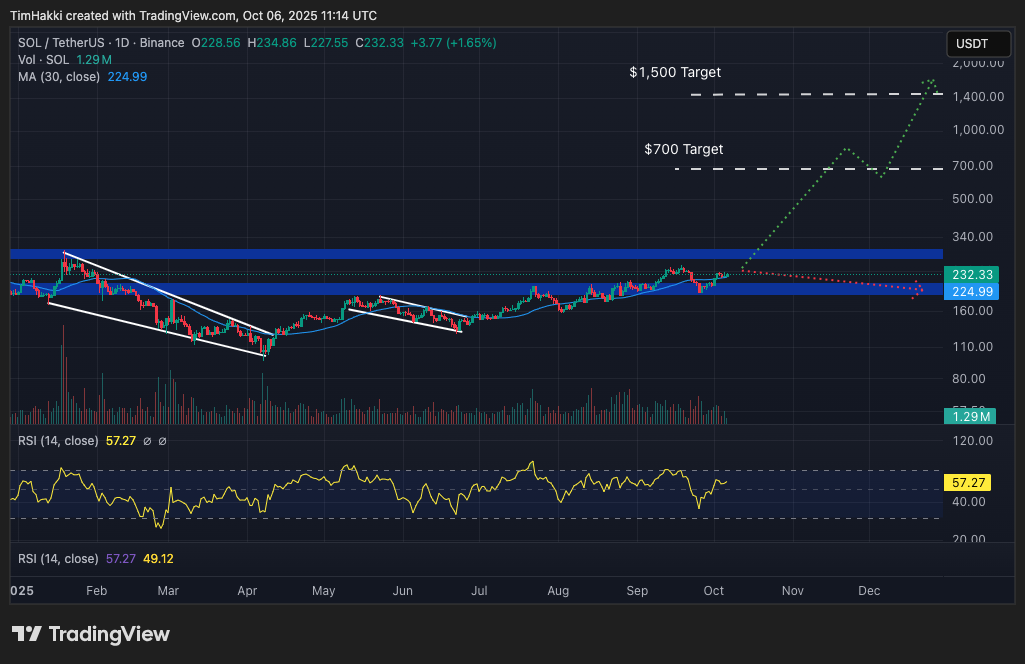
Task: Click the first null symbol beside RSI 57.27
Action: click(x=147, y=441)
